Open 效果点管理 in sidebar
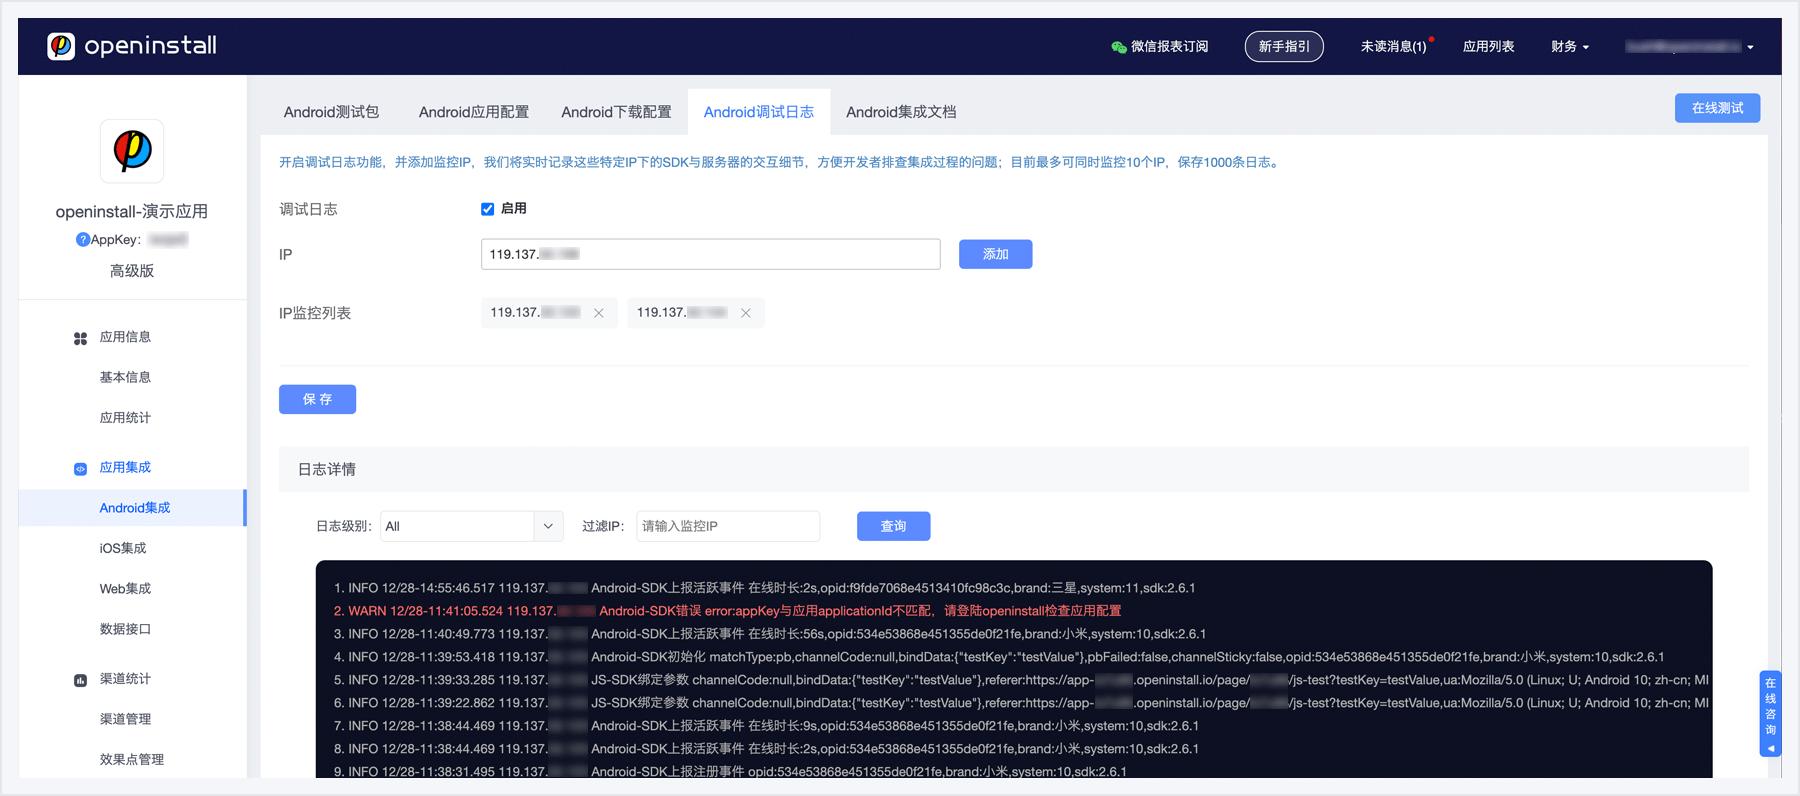This screenshot has width=1800, height=796. [x=132, y=760]
